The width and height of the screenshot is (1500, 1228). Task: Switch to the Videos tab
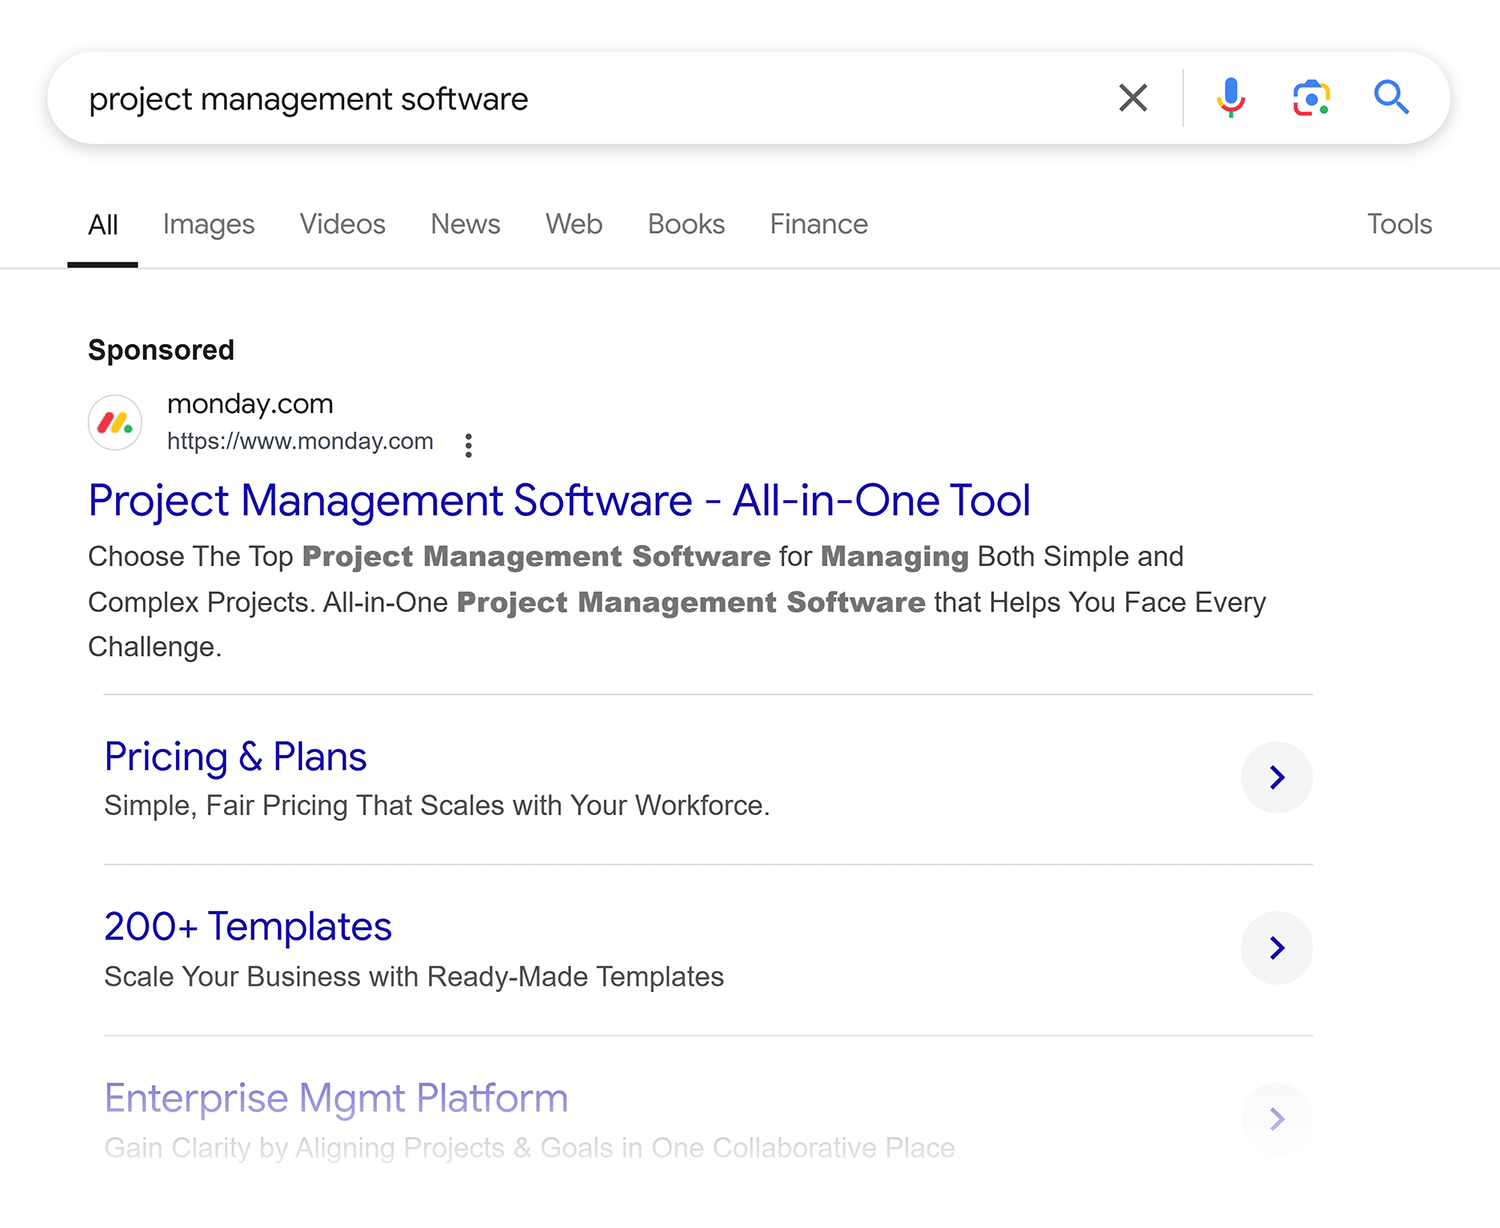[x=343, y=225]
